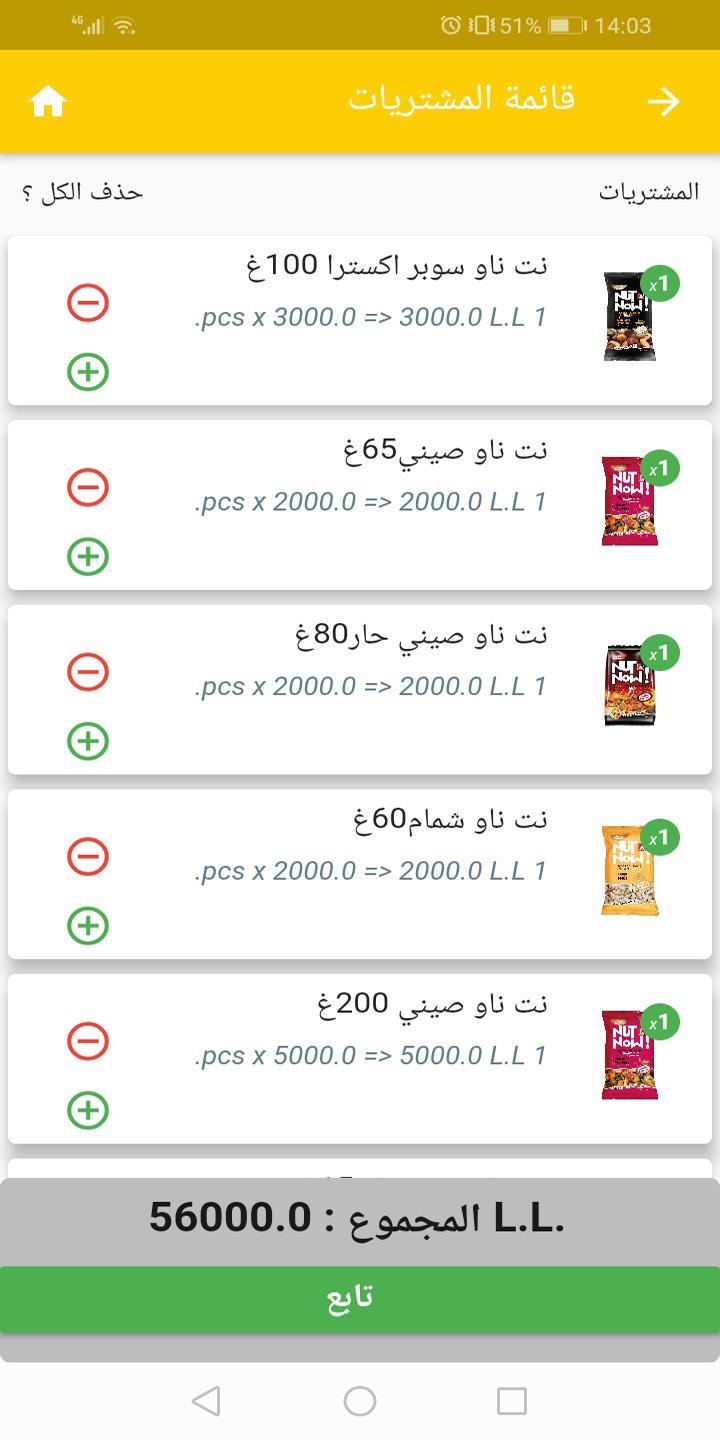Tap the Android back navigation button
Viewport: 720px width, 1440px height.
pyautogui.click(x=206, y=1401)
